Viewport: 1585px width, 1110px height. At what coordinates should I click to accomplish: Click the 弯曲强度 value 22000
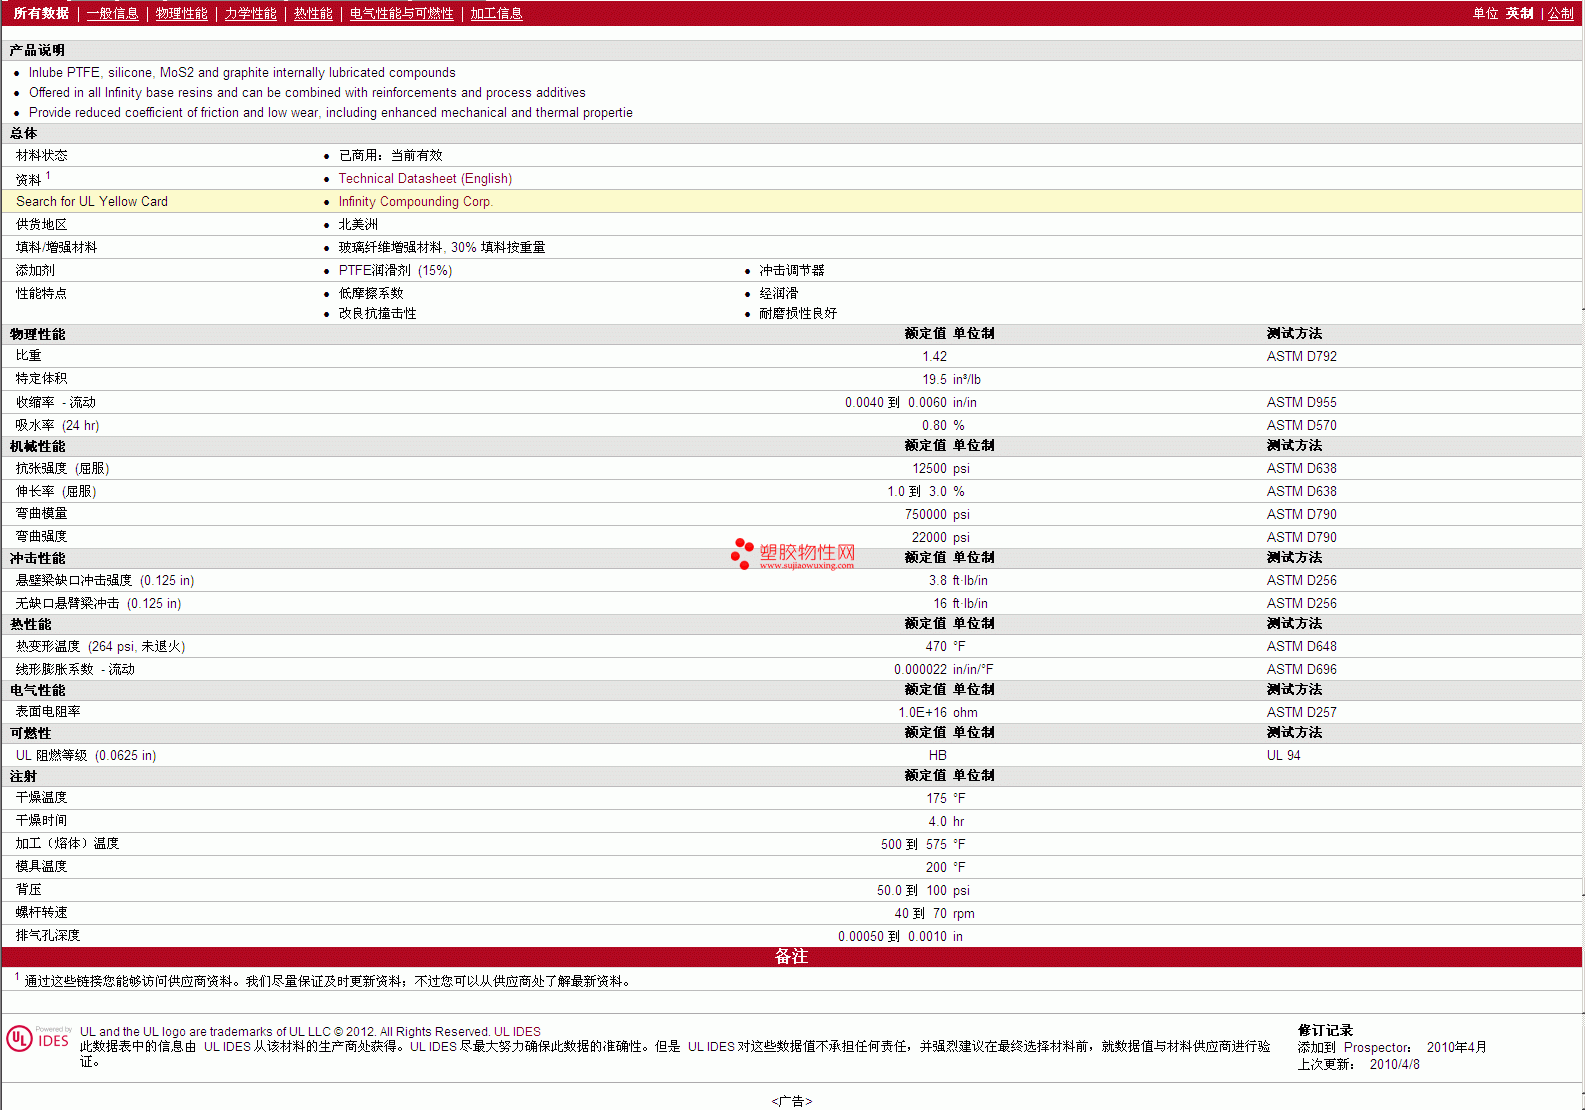(x=929, y=538)
